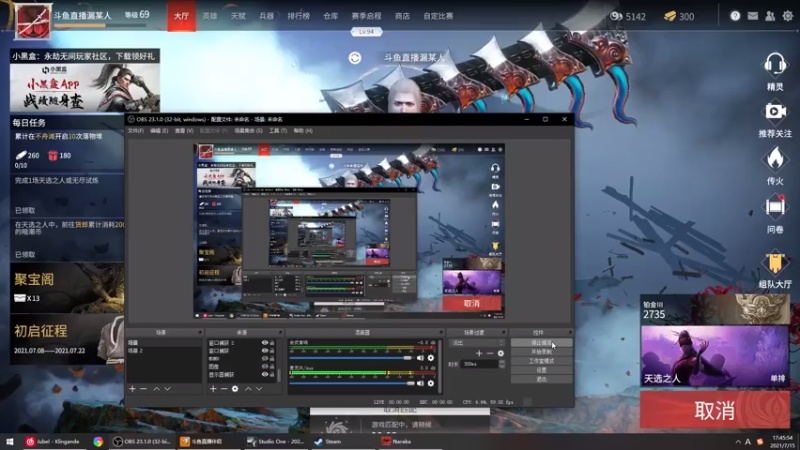Open the OBS 文件(F) menu
This screenshot has width=800, height=450.
tap(136, 131)
